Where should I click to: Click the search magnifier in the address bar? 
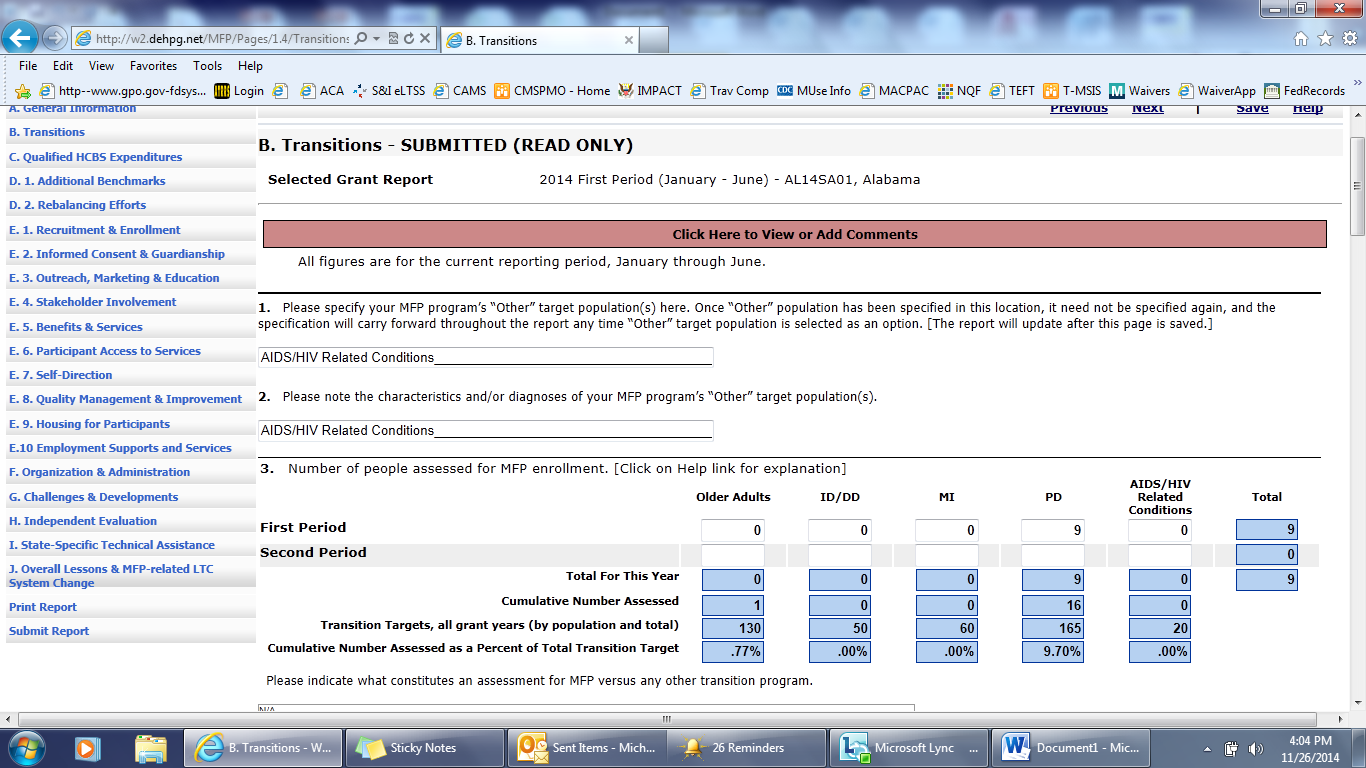[360, 39]
